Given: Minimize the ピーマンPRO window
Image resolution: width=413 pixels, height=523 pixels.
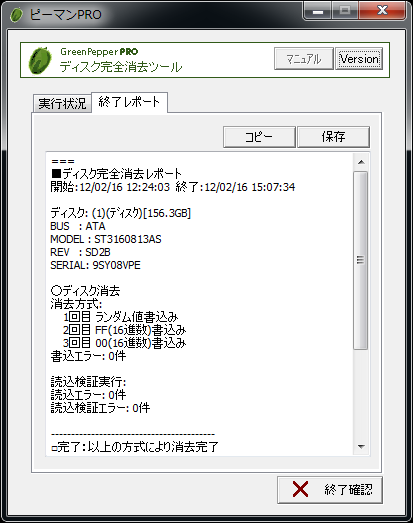Looking at the screenshot, I should pos(318,11).
